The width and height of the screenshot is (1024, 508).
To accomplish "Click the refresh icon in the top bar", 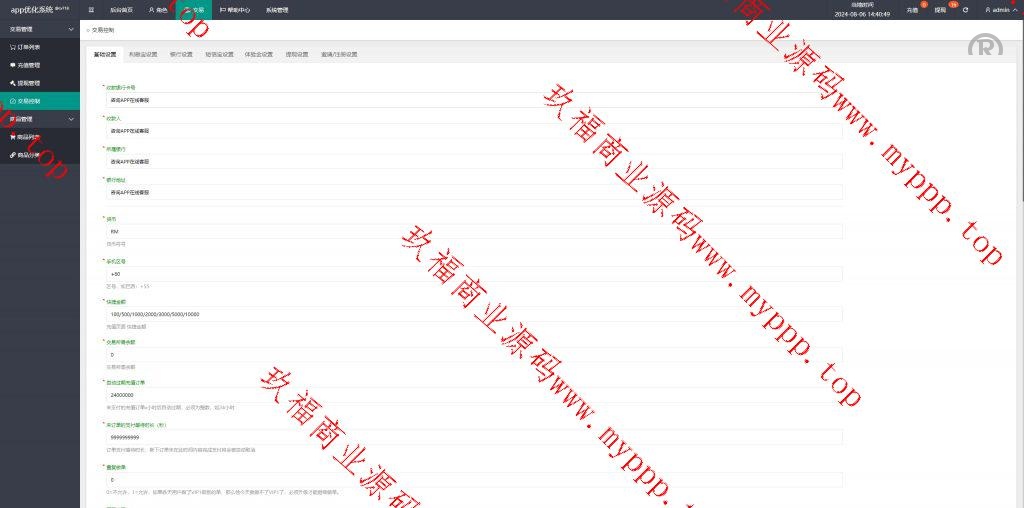I will click(965, 10).
